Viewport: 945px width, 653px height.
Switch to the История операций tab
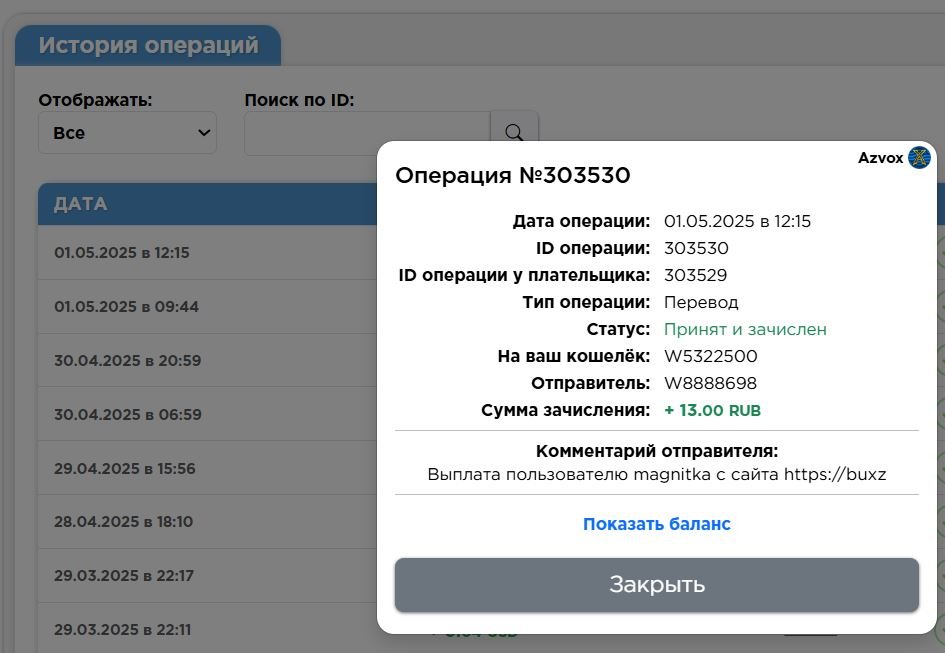coord(148,45)
